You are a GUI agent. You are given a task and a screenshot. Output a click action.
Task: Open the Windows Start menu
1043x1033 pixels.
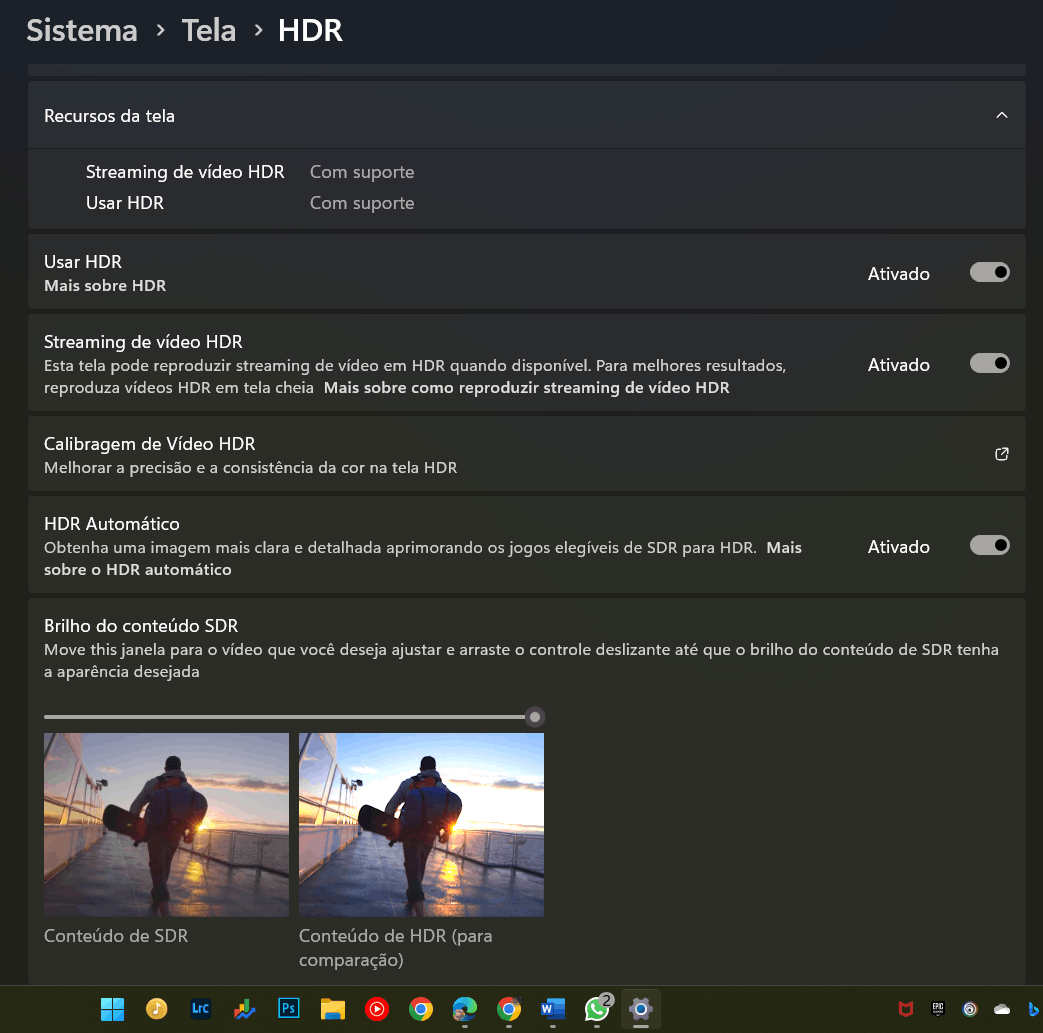[112, 1009]
